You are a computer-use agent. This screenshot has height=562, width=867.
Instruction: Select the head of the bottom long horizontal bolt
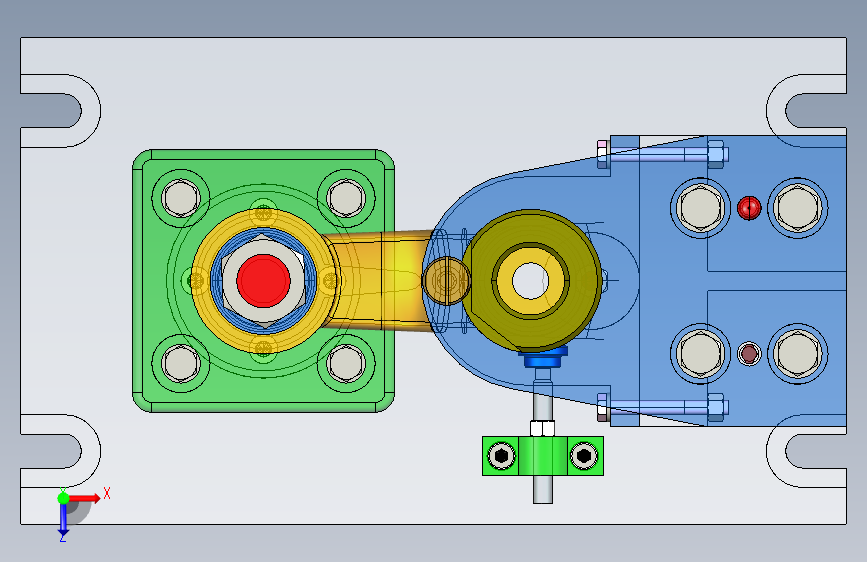click(603, 408)
